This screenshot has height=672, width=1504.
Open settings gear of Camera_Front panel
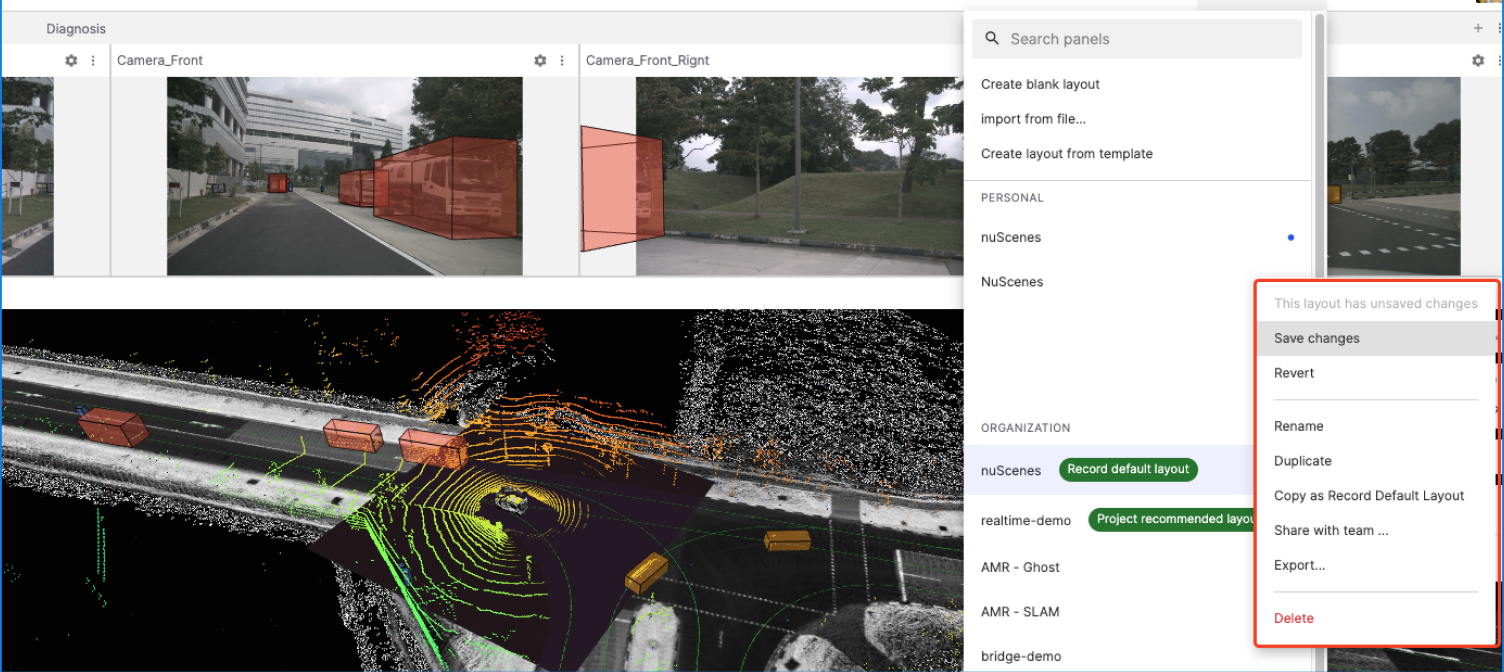[540, 60]
